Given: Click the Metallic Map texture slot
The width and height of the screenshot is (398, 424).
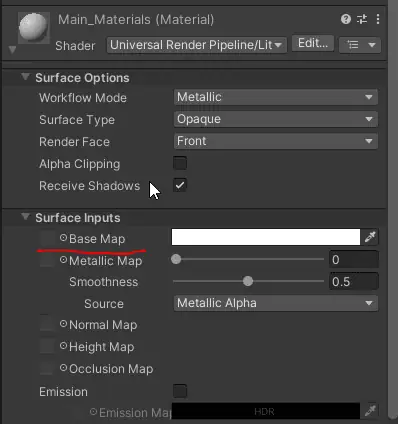Looking at the screenshot, I should coord(47,260).
